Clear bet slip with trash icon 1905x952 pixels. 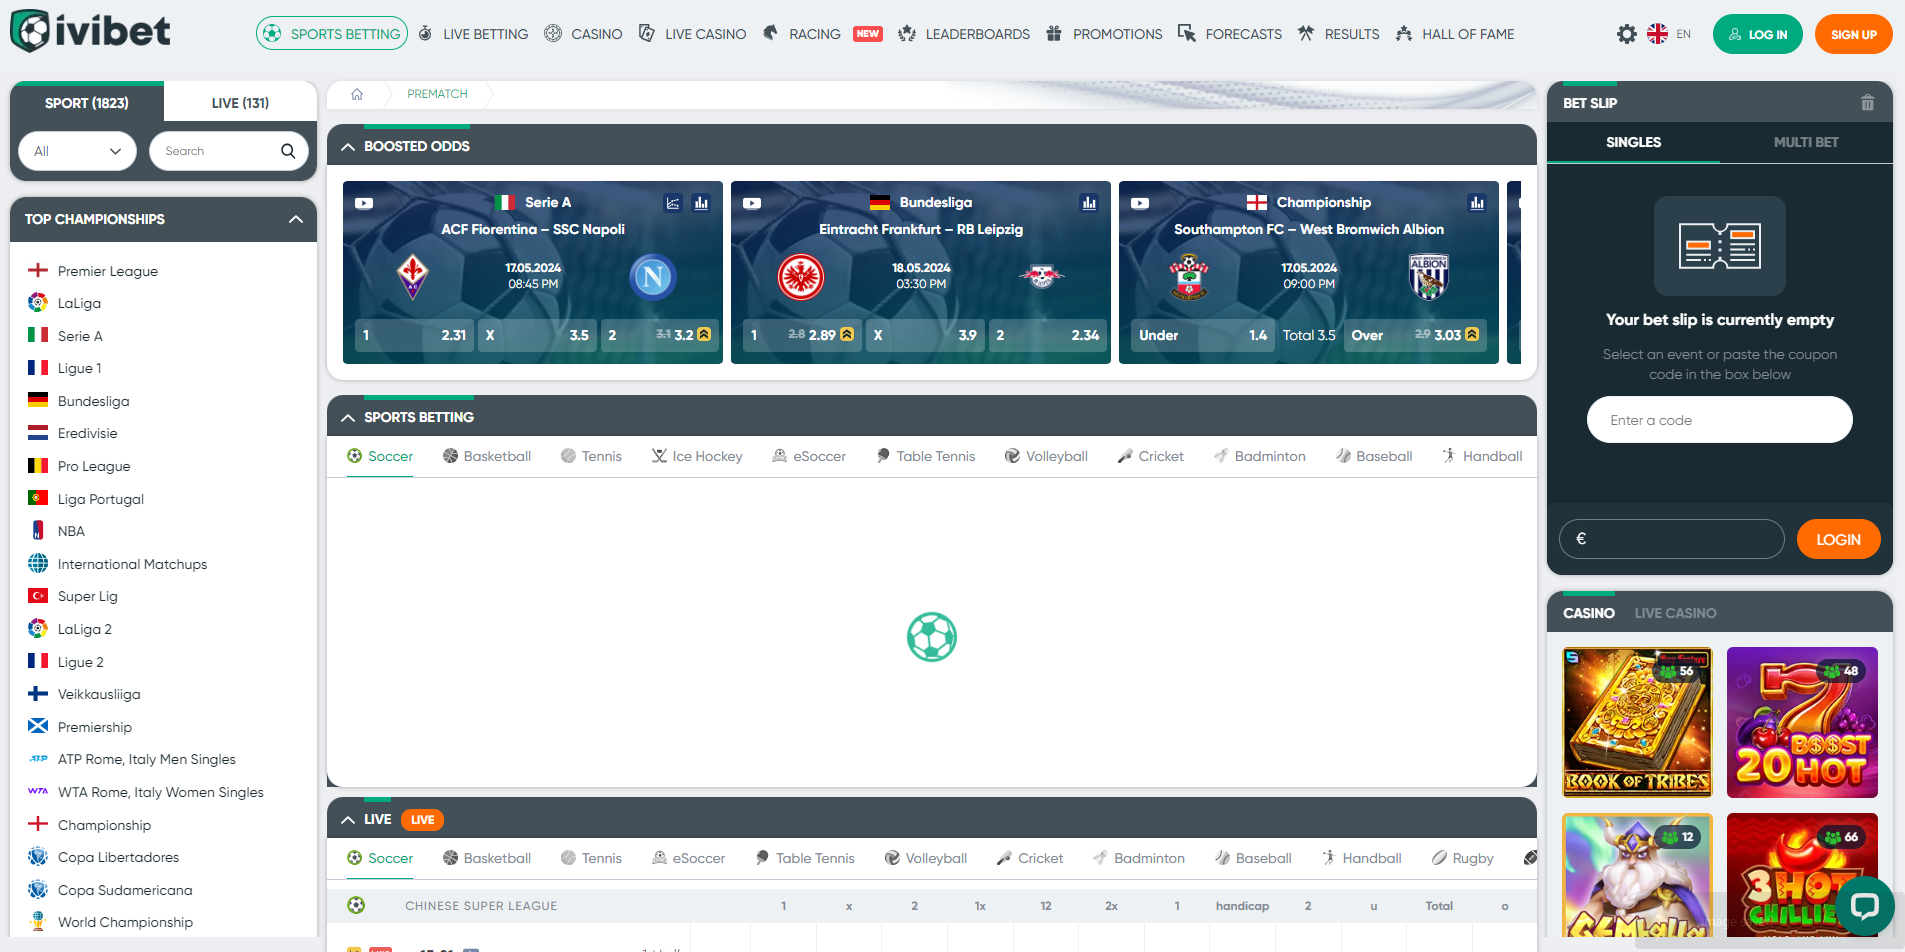pos(1867,103)
